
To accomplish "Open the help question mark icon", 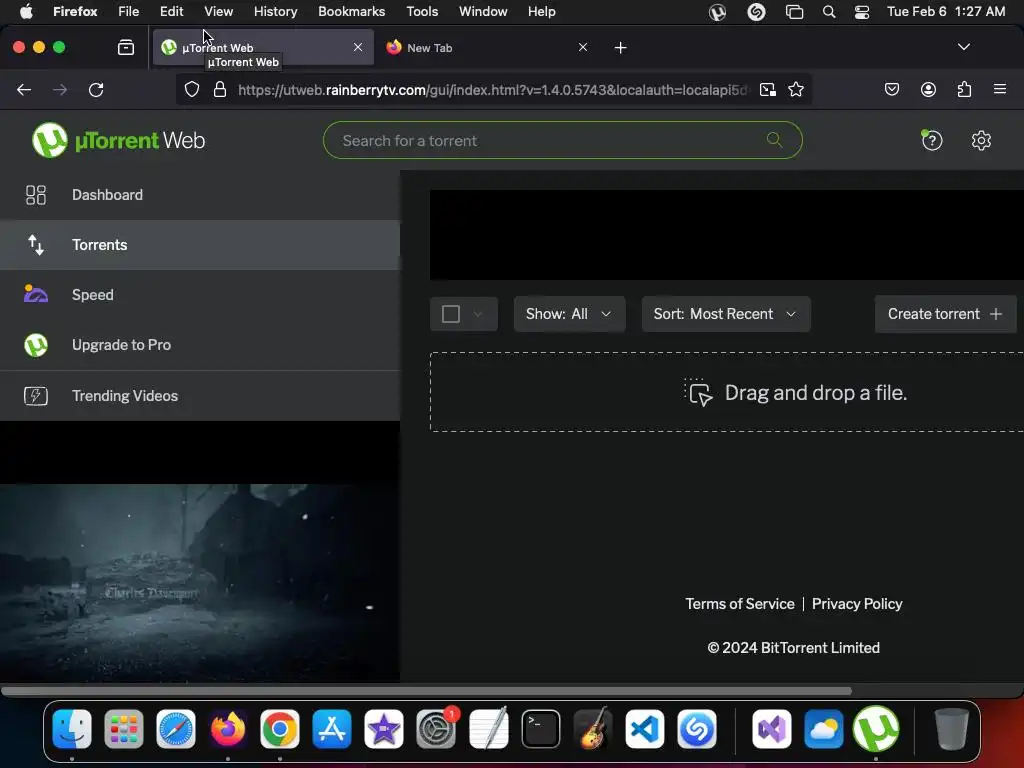I will tap(931, 140).
